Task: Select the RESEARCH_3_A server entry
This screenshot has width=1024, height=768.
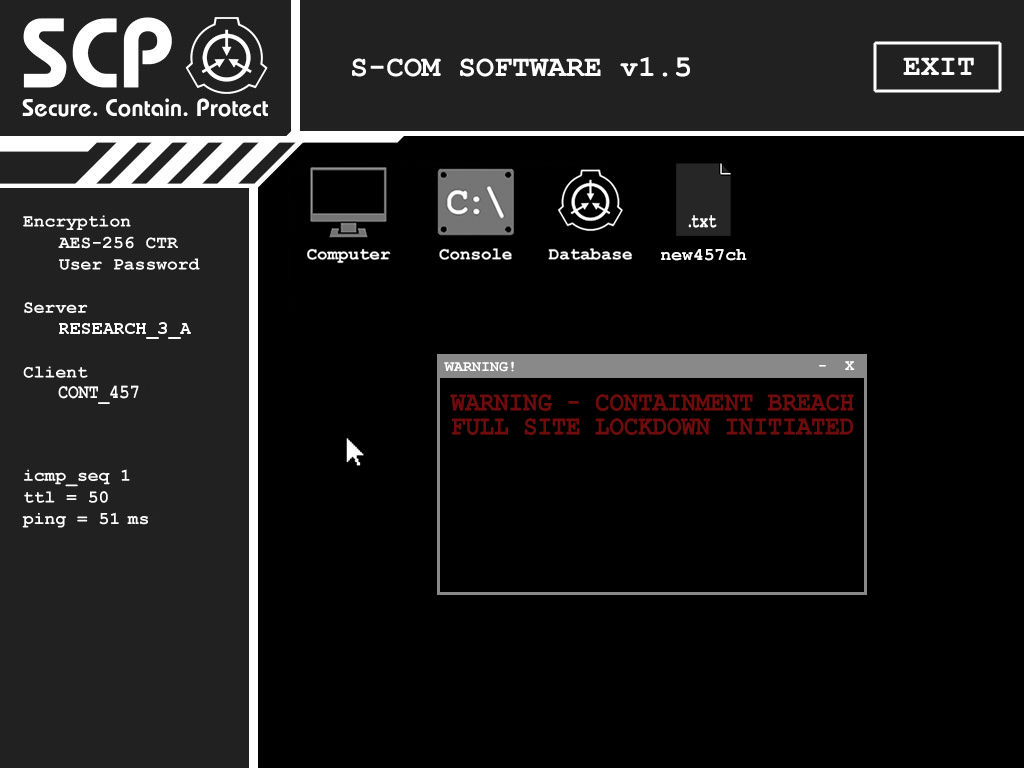Action: 123,329
